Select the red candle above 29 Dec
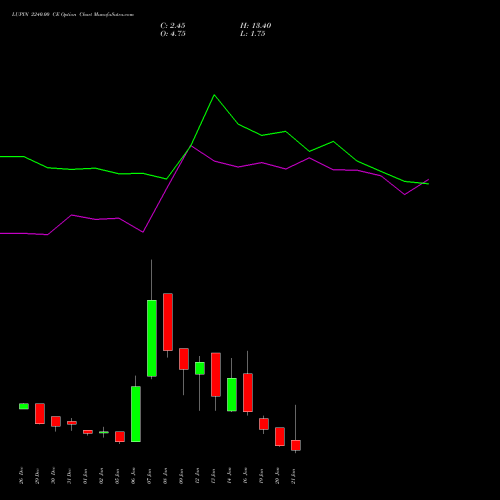This screenshot has width=500, height=500. pos(40,413)
